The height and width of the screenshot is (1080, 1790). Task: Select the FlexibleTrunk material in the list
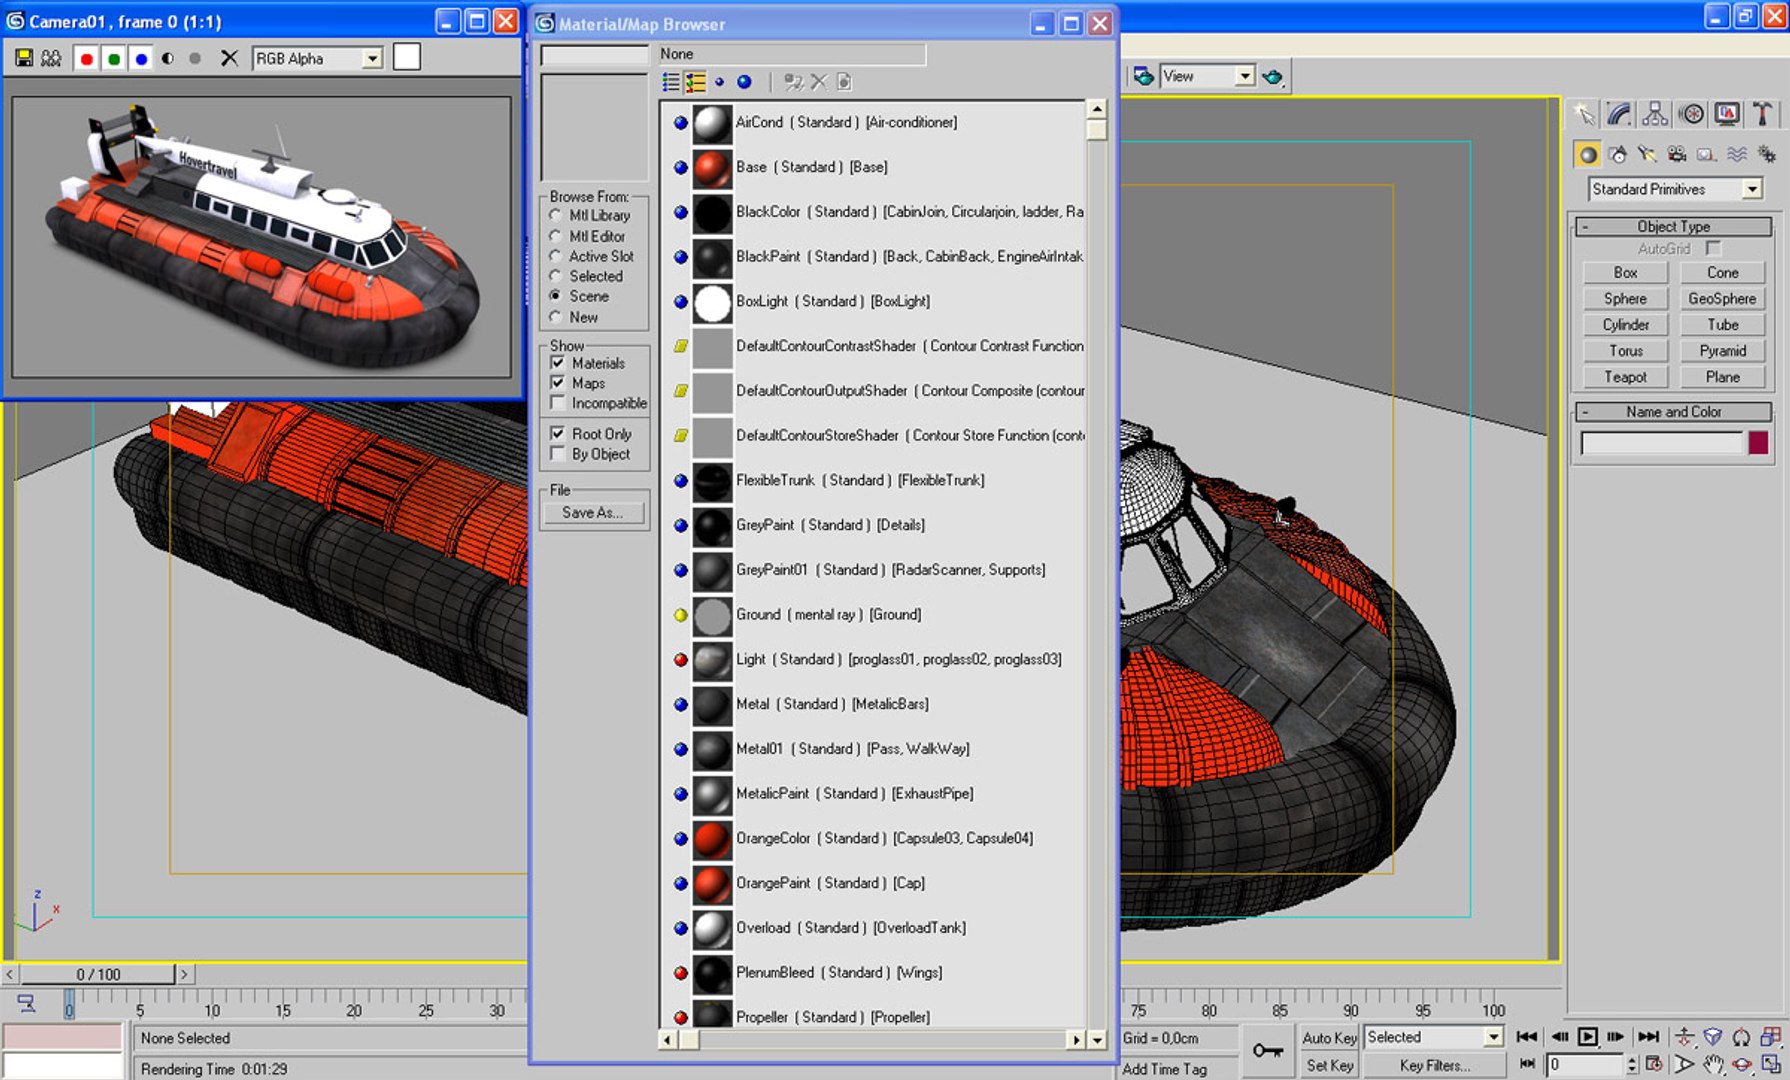(x=860, y=480)
